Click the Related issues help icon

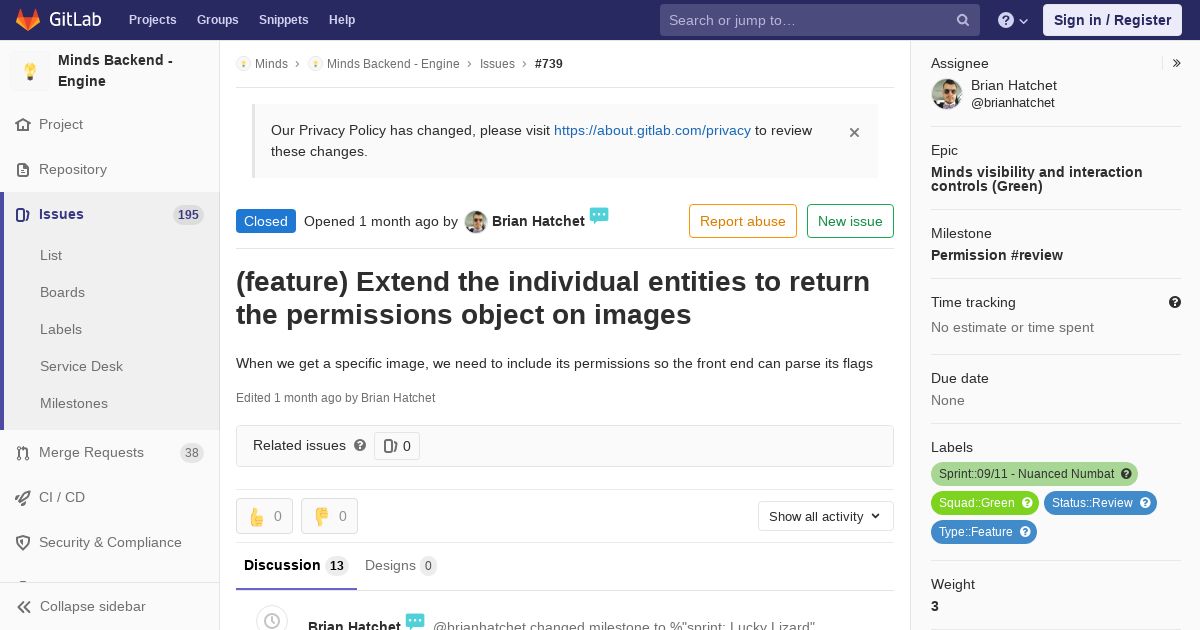(x=360, y=445)
